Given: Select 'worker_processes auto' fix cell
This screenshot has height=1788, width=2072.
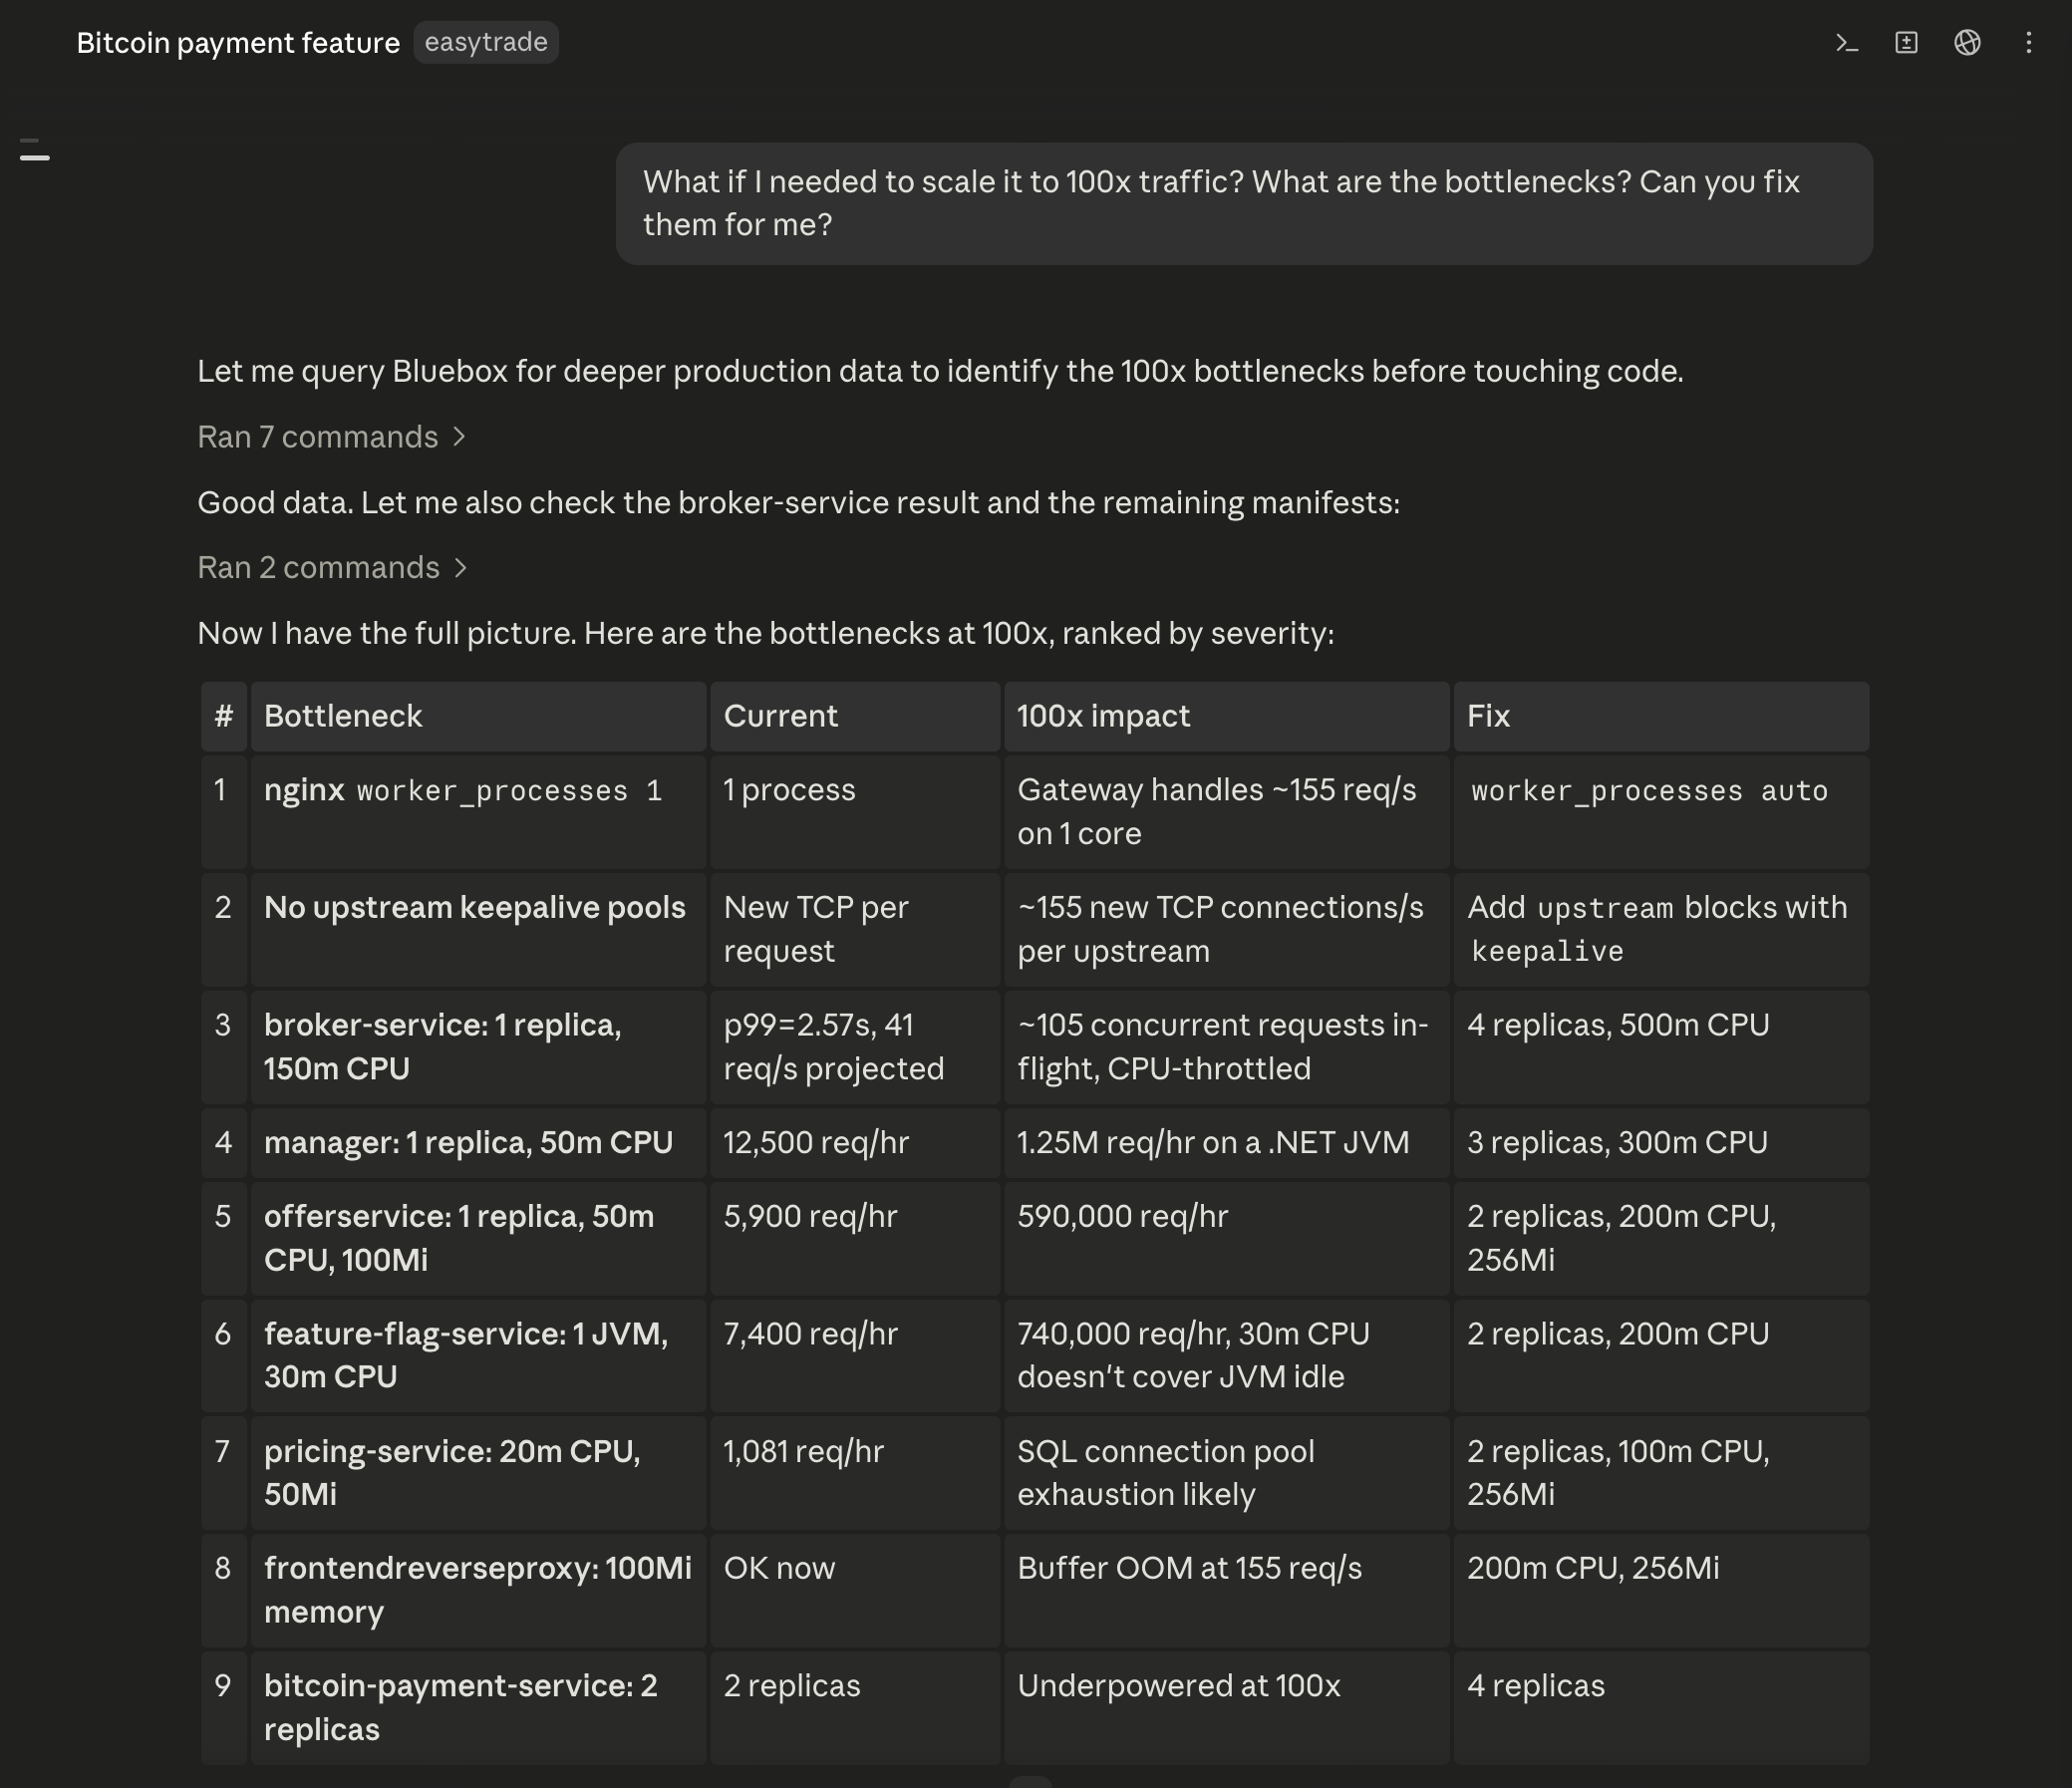Looking at the screenshot, I should pyautogui.click(x=1661, y=812).
